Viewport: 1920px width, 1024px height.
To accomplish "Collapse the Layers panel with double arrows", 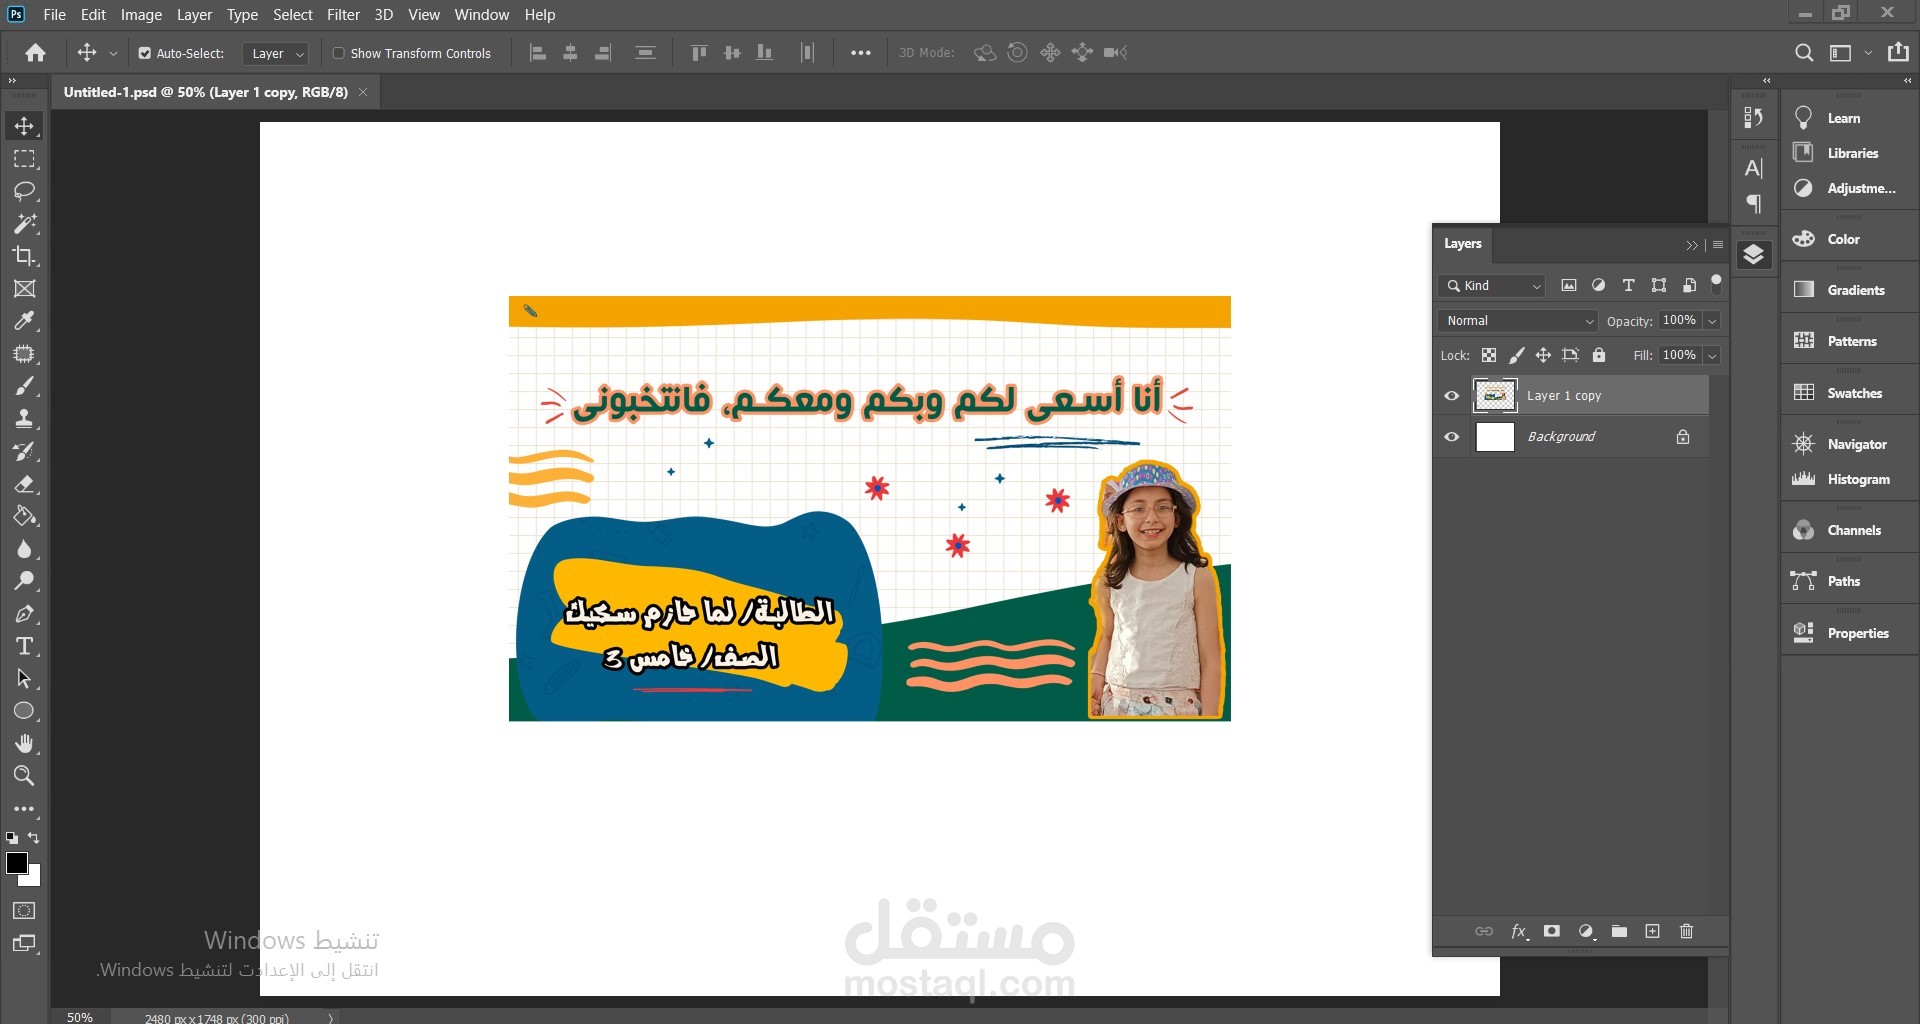I will tap(1692, 245).
